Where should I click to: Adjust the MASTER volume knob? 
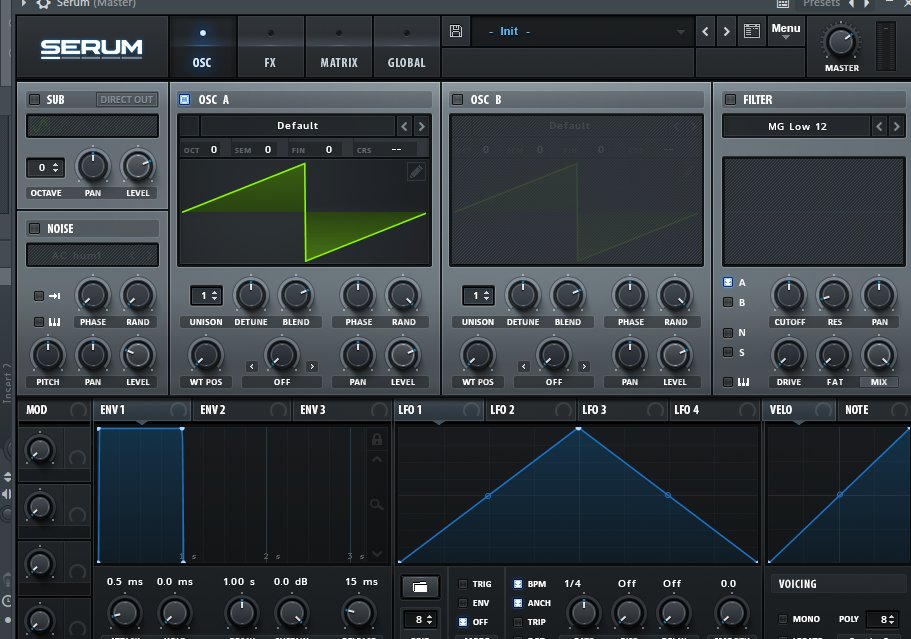coord(841,42)
